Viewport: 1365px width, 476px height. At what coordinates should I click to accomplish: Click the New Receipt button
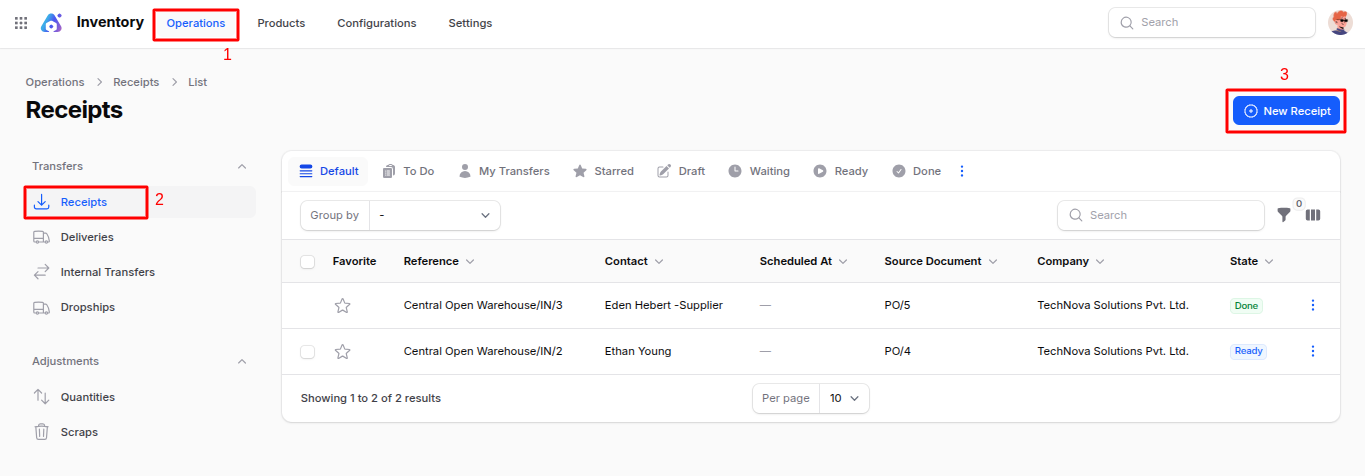pos(1286,111)
